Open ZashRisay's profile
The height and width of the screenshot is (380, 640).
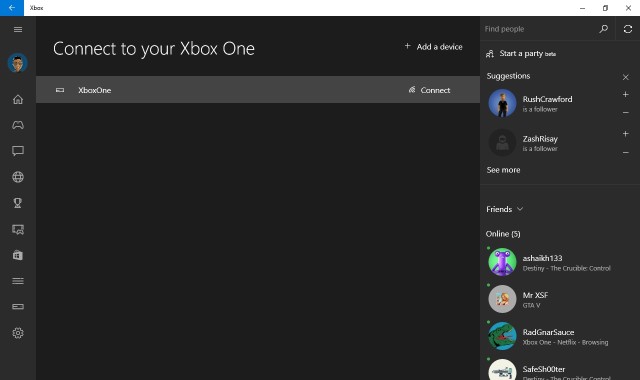click(540, 139)
